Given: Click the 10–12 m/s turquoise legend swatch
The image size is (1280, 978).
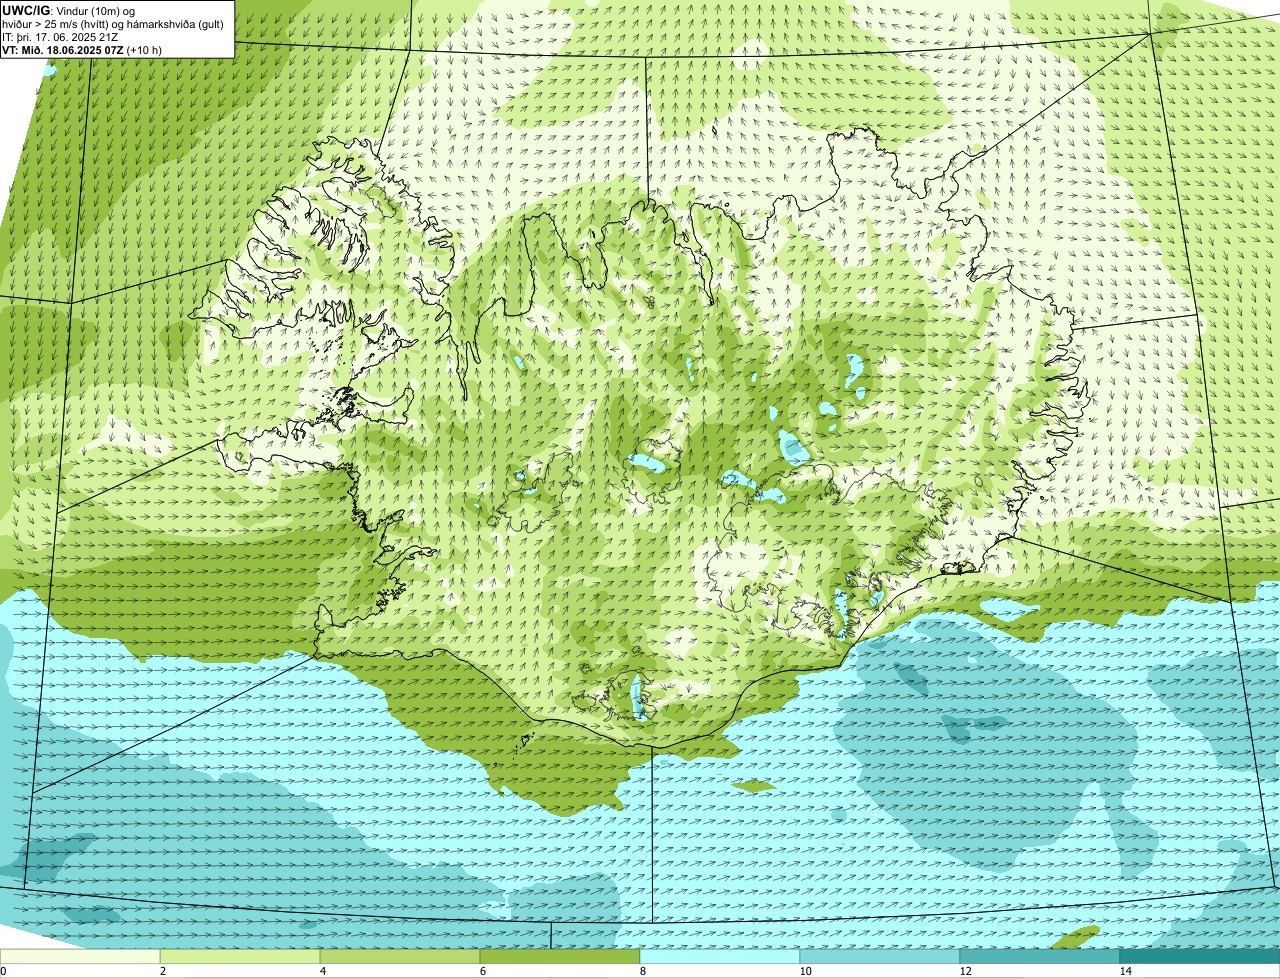Looking at the screenshot, I should tap(880, 956).
